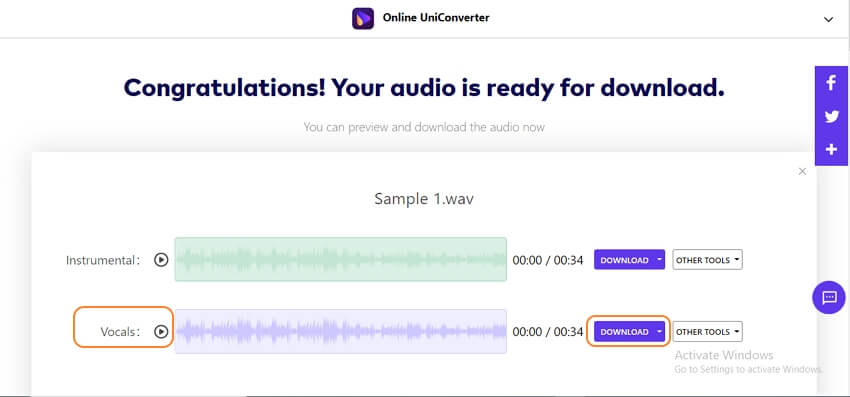Image resolution: width=850 pixels, height=397 pixels.
Task: Click the Sample 1.wav file name
Action: coord(424,199)
